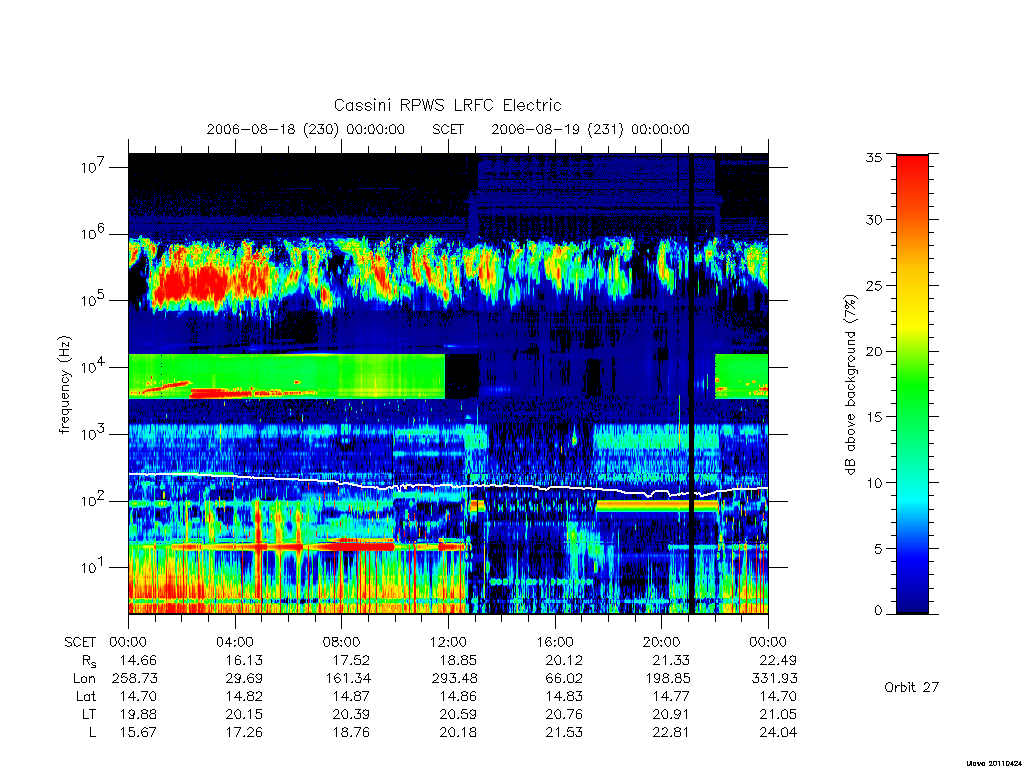Click the SCET axis time '16:00'

554,642
